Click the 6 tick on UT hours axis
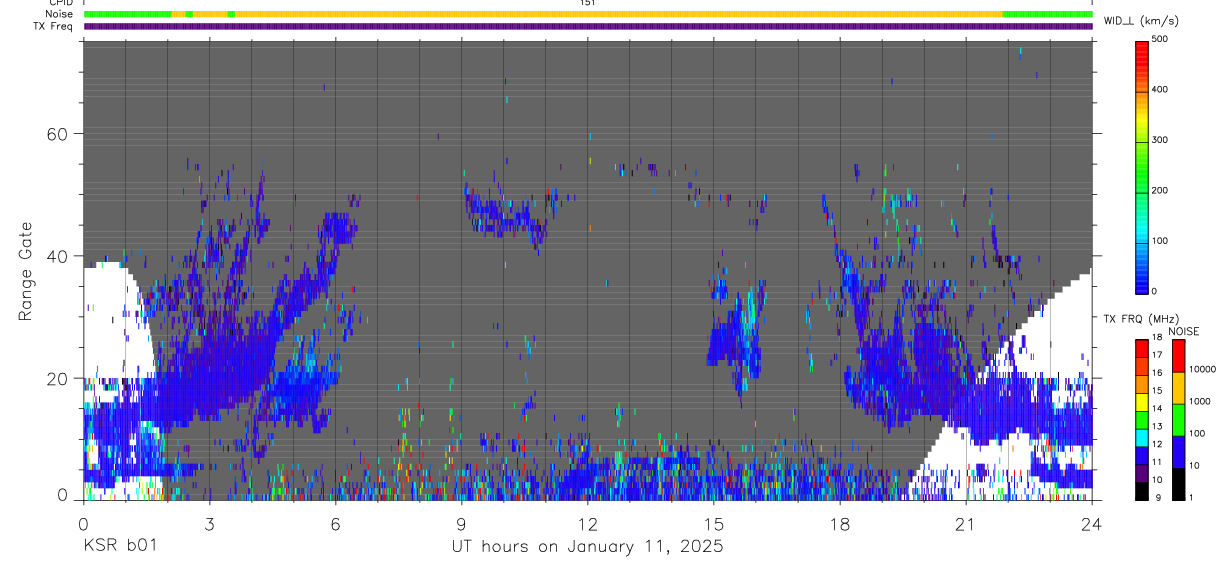Viewport: 1228px width, 567px height. click(x=336, y=522)
